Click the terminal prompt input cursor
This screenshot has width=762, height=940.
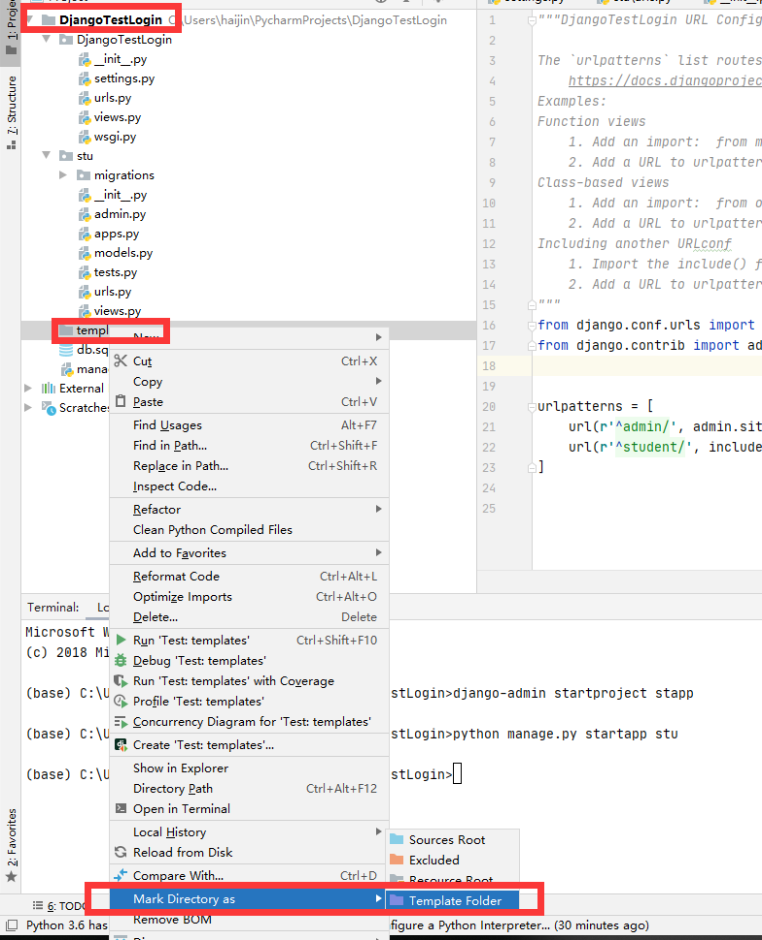pos(457,773)
